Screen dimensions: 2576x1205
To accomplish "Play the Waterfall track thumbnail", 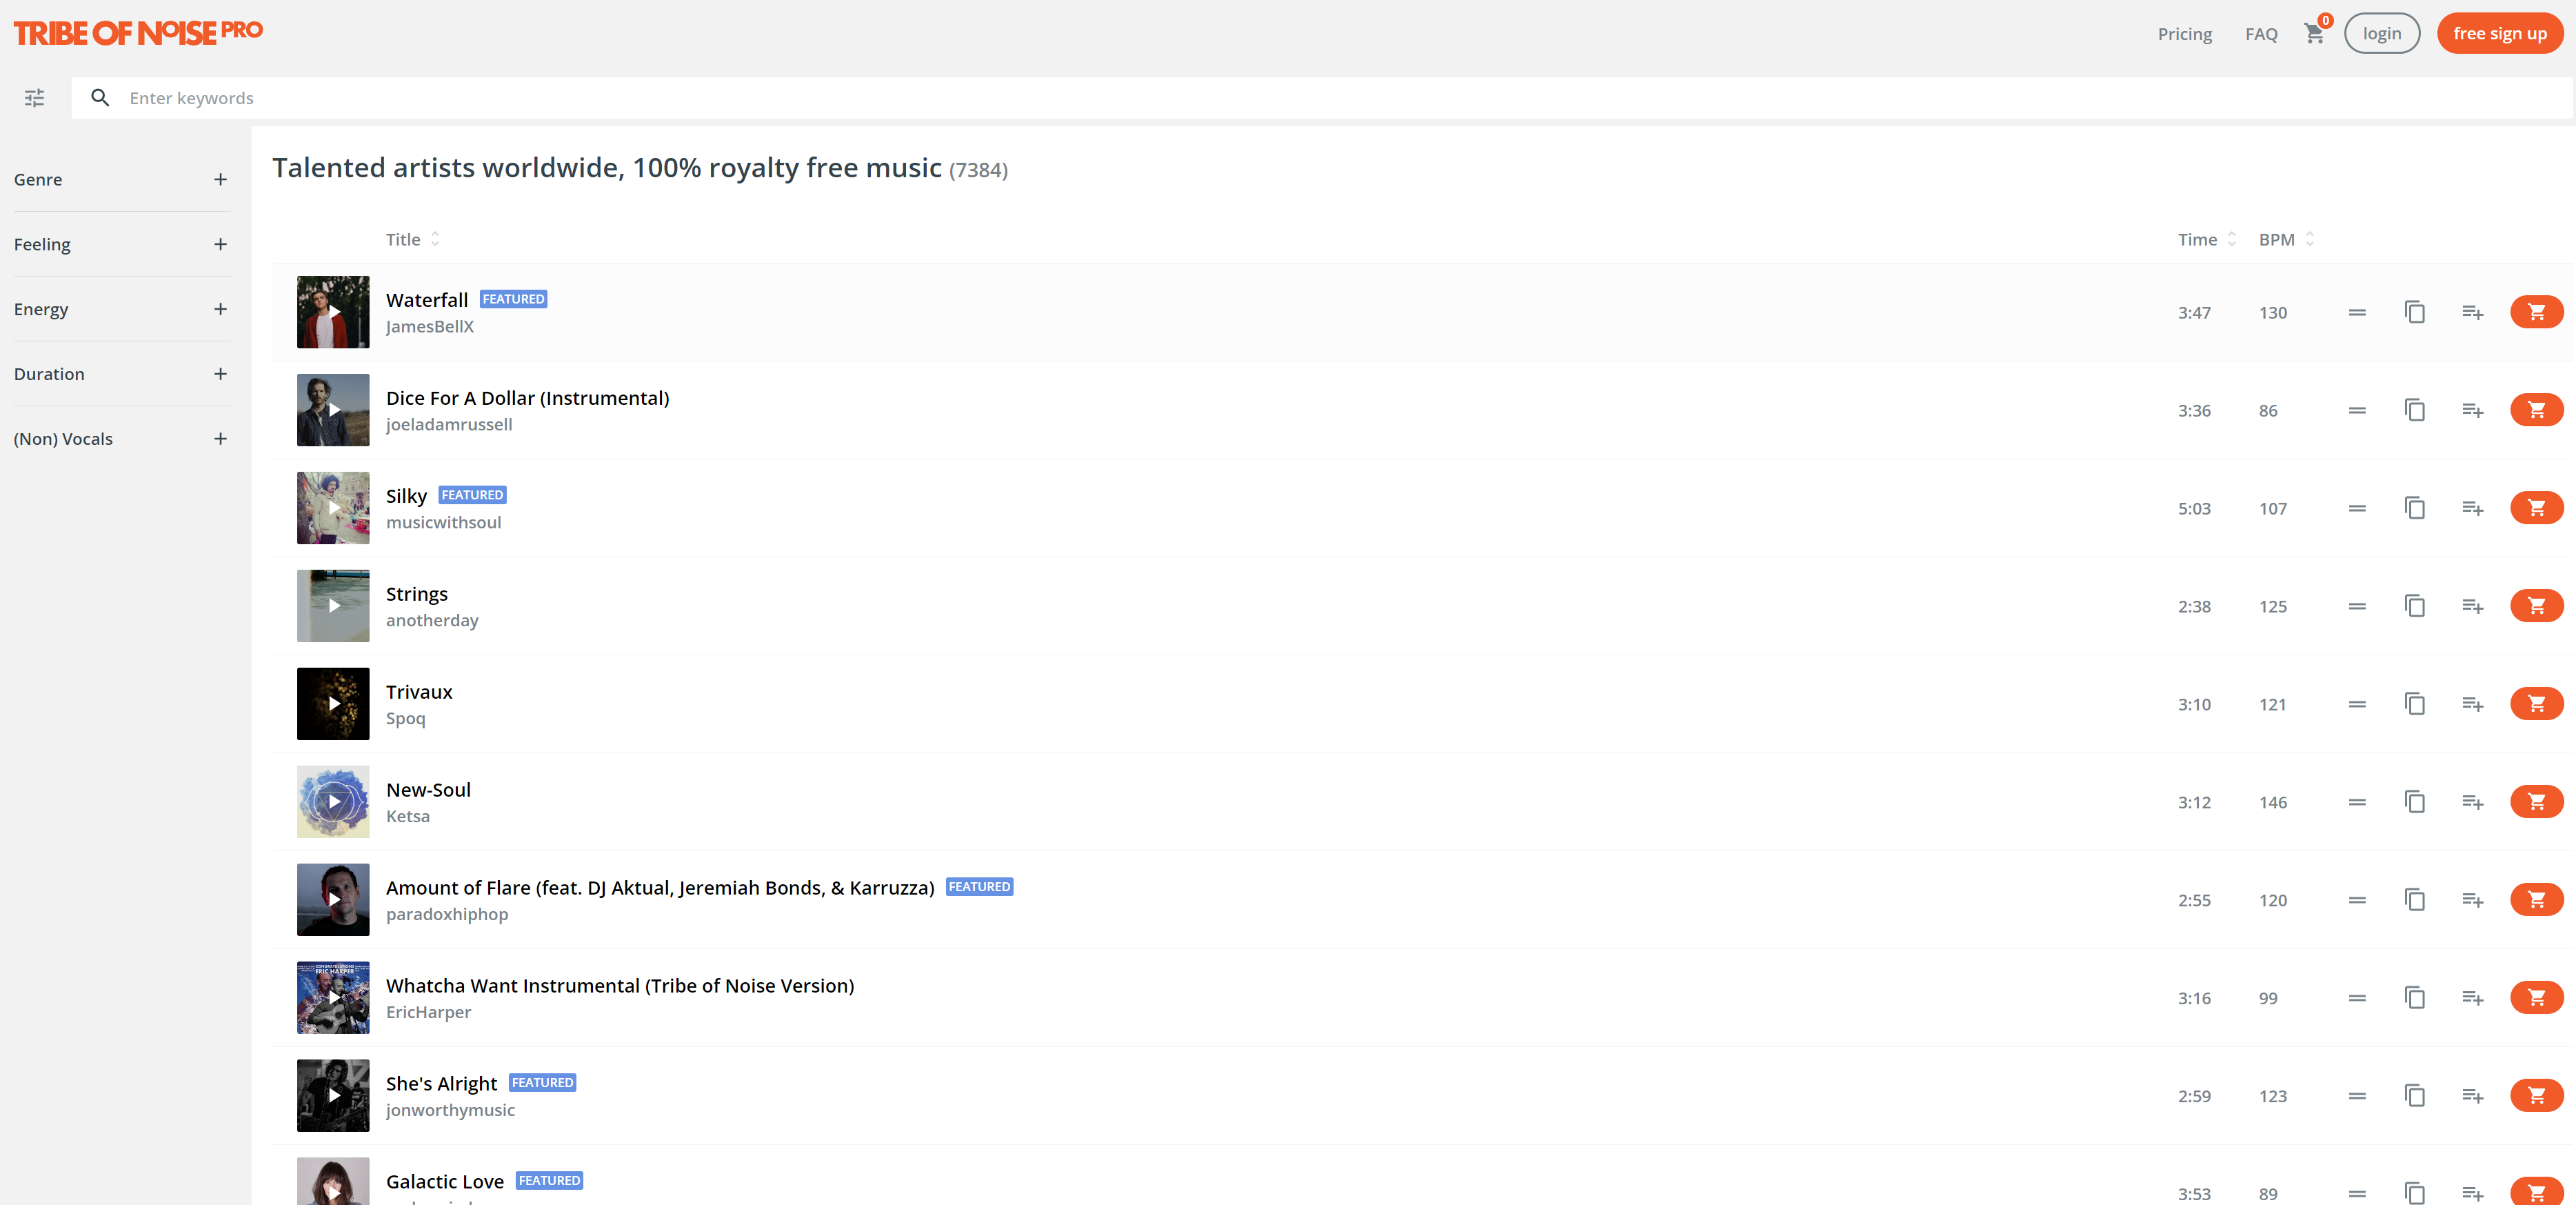I will coord(333,312).
